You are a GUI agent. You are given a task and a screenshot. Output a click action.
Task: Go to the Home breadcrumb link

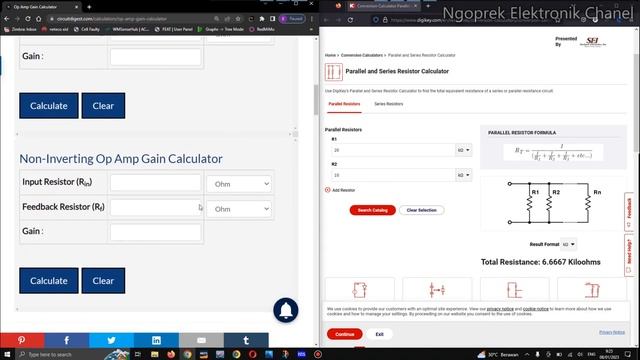(x=330, y=55)
